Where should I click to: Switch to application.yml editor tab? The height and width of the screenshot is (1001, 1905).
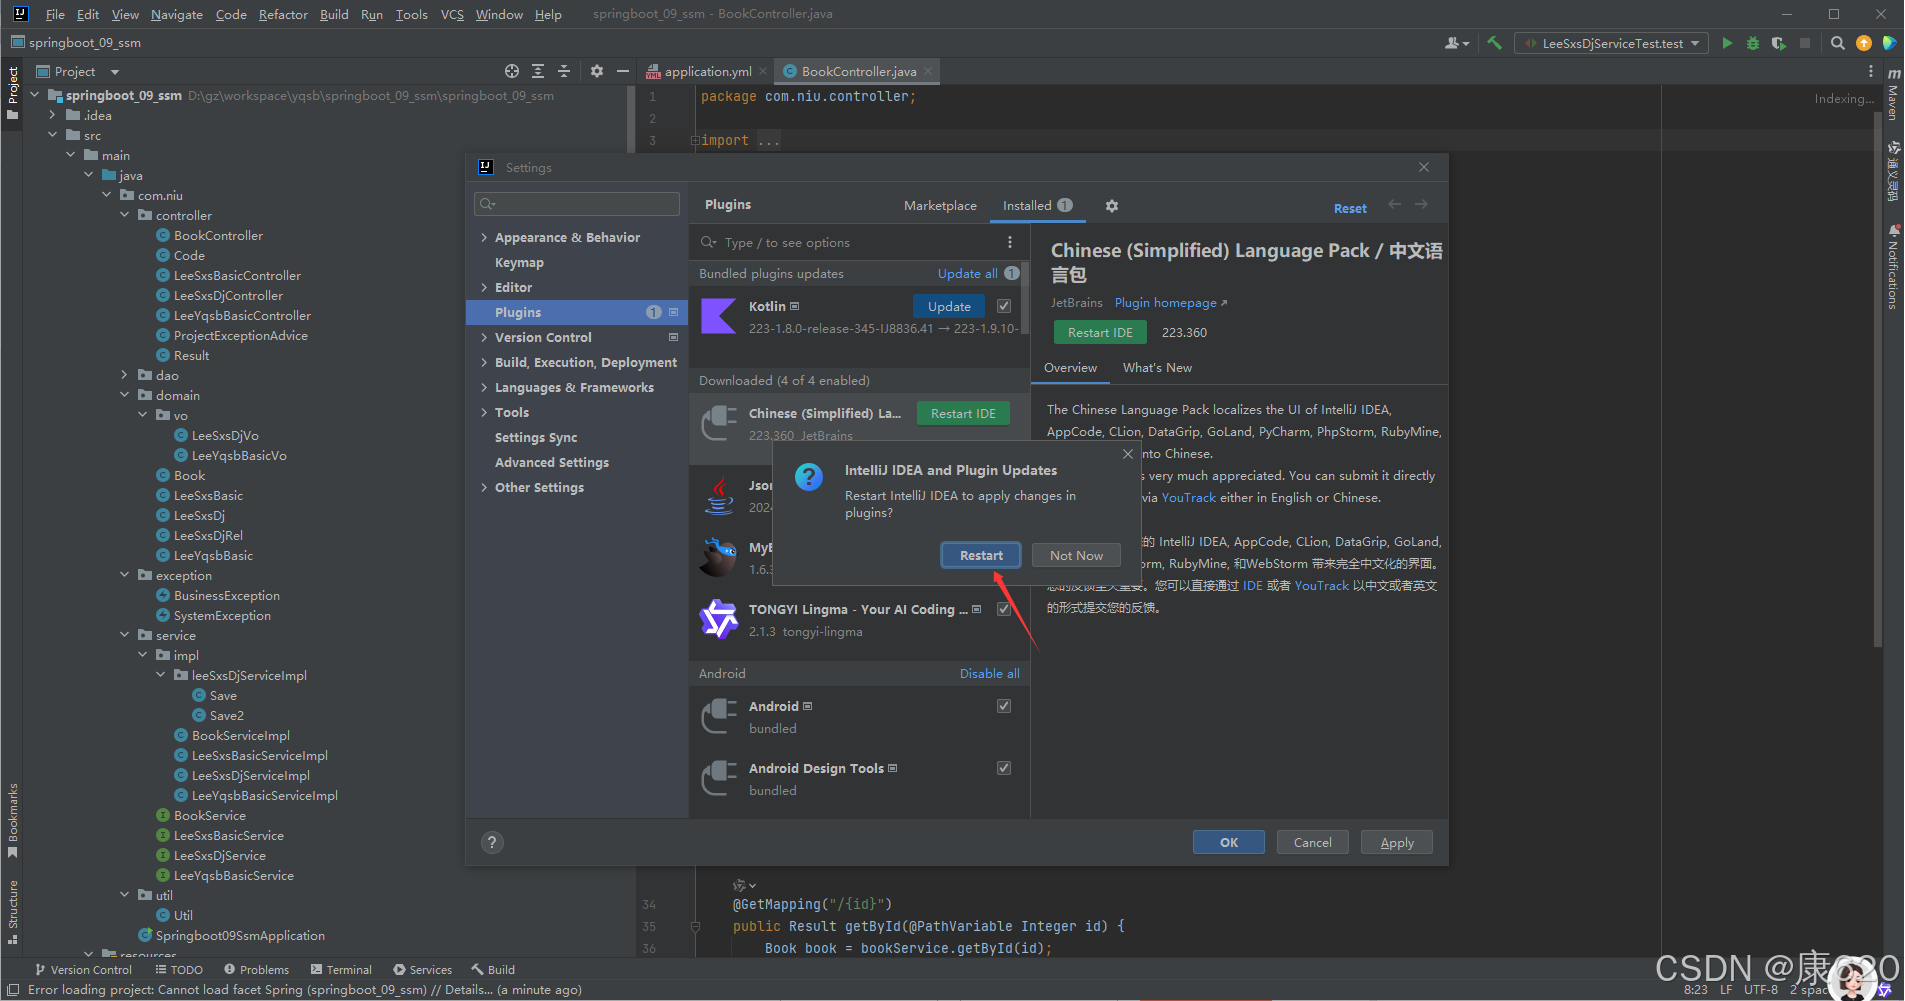[x=707, y=71]
